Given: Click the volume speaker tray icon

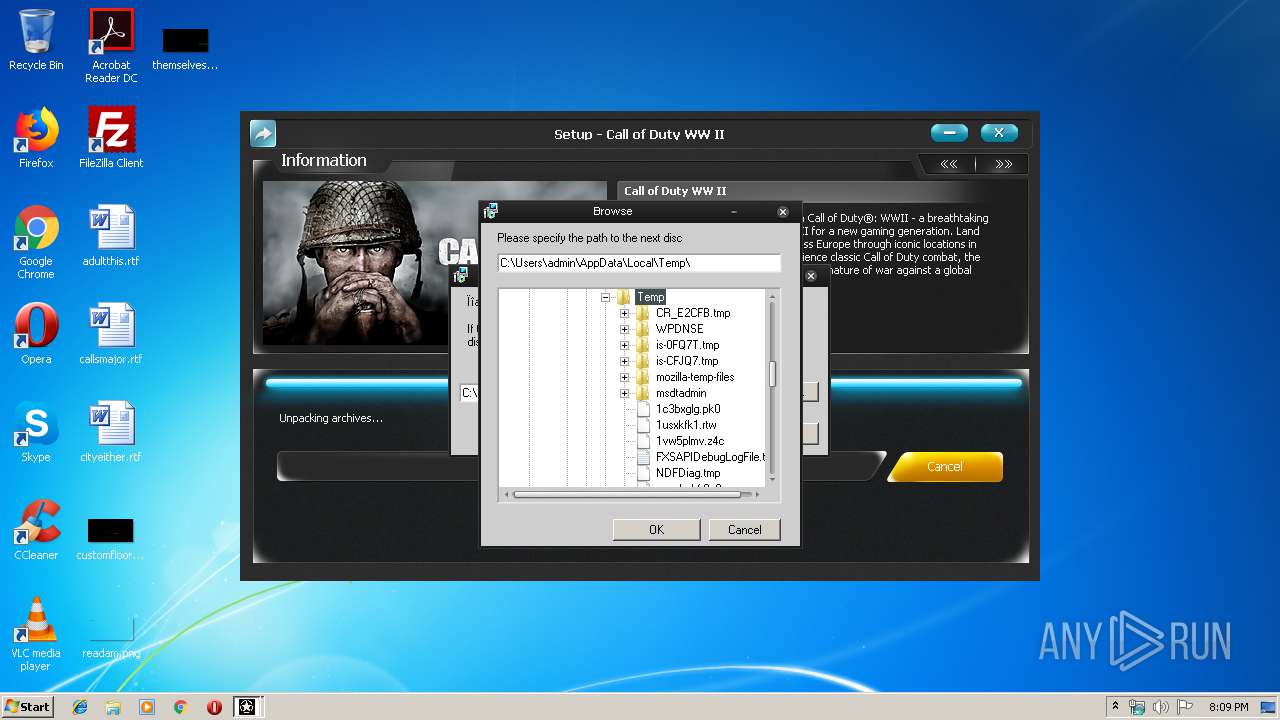Looking at the screenshot, I should [1160, 707].
